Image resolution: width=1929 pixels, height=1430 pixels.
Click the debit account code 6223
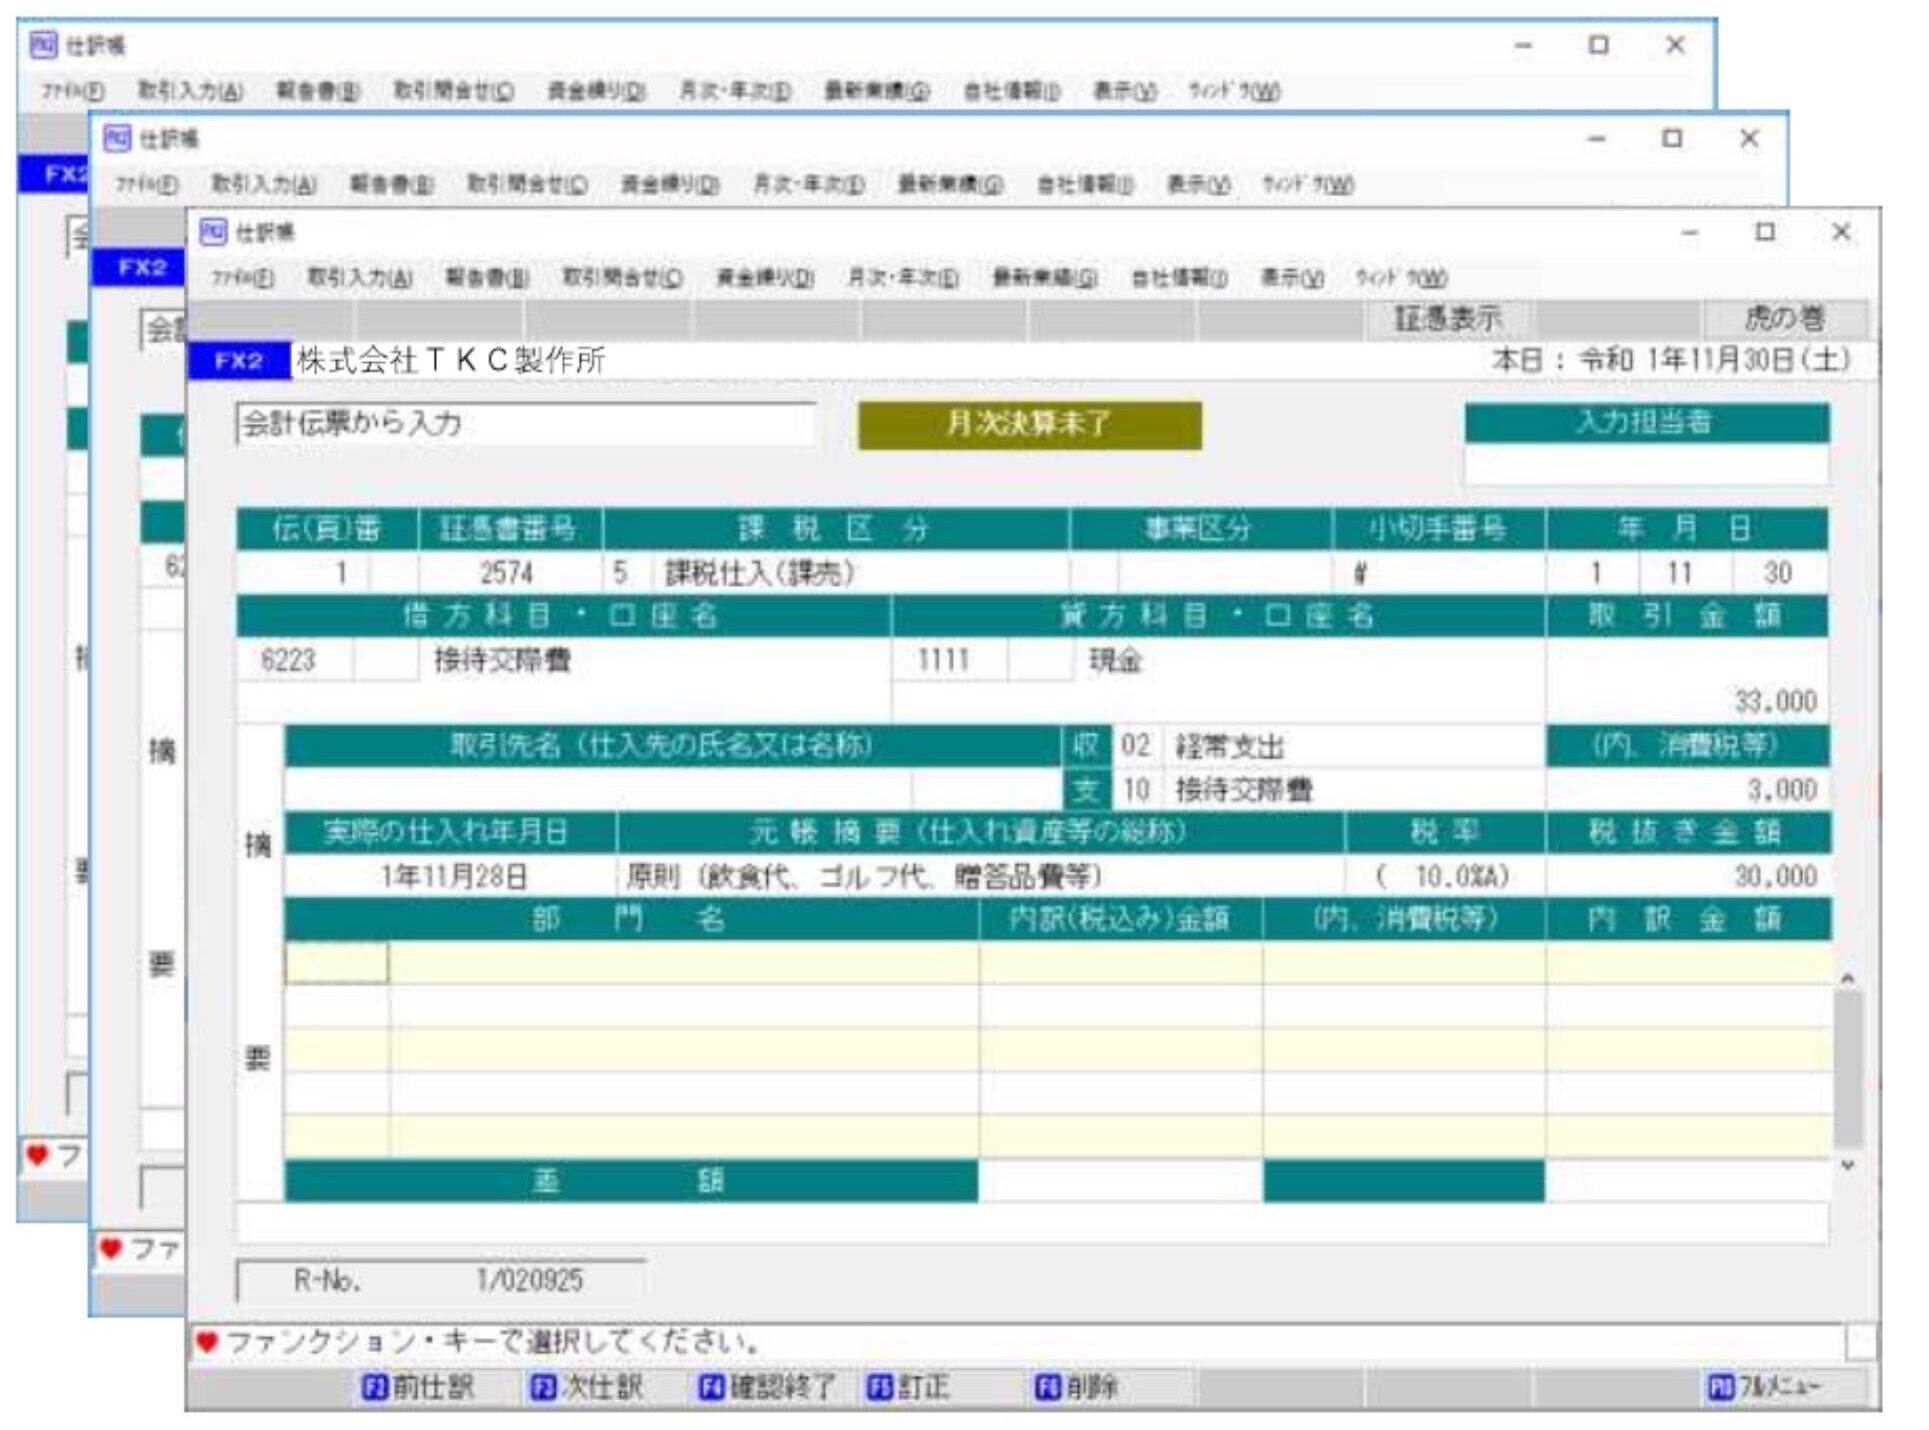(287, 660)
